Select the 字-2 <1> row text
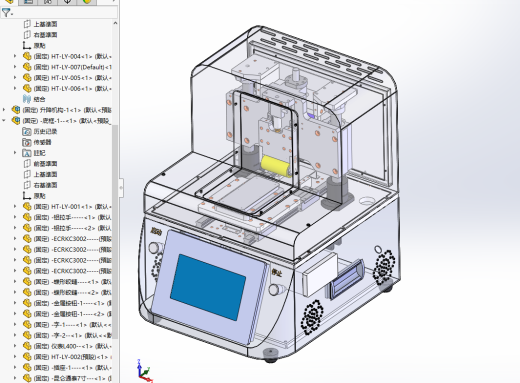The image size is (520, 383). [73, 335]
